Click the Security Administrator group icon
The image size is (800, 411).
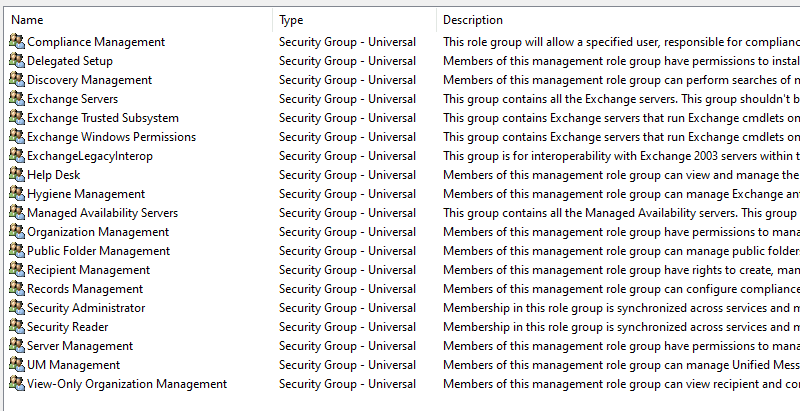click(x=17, y=308)
